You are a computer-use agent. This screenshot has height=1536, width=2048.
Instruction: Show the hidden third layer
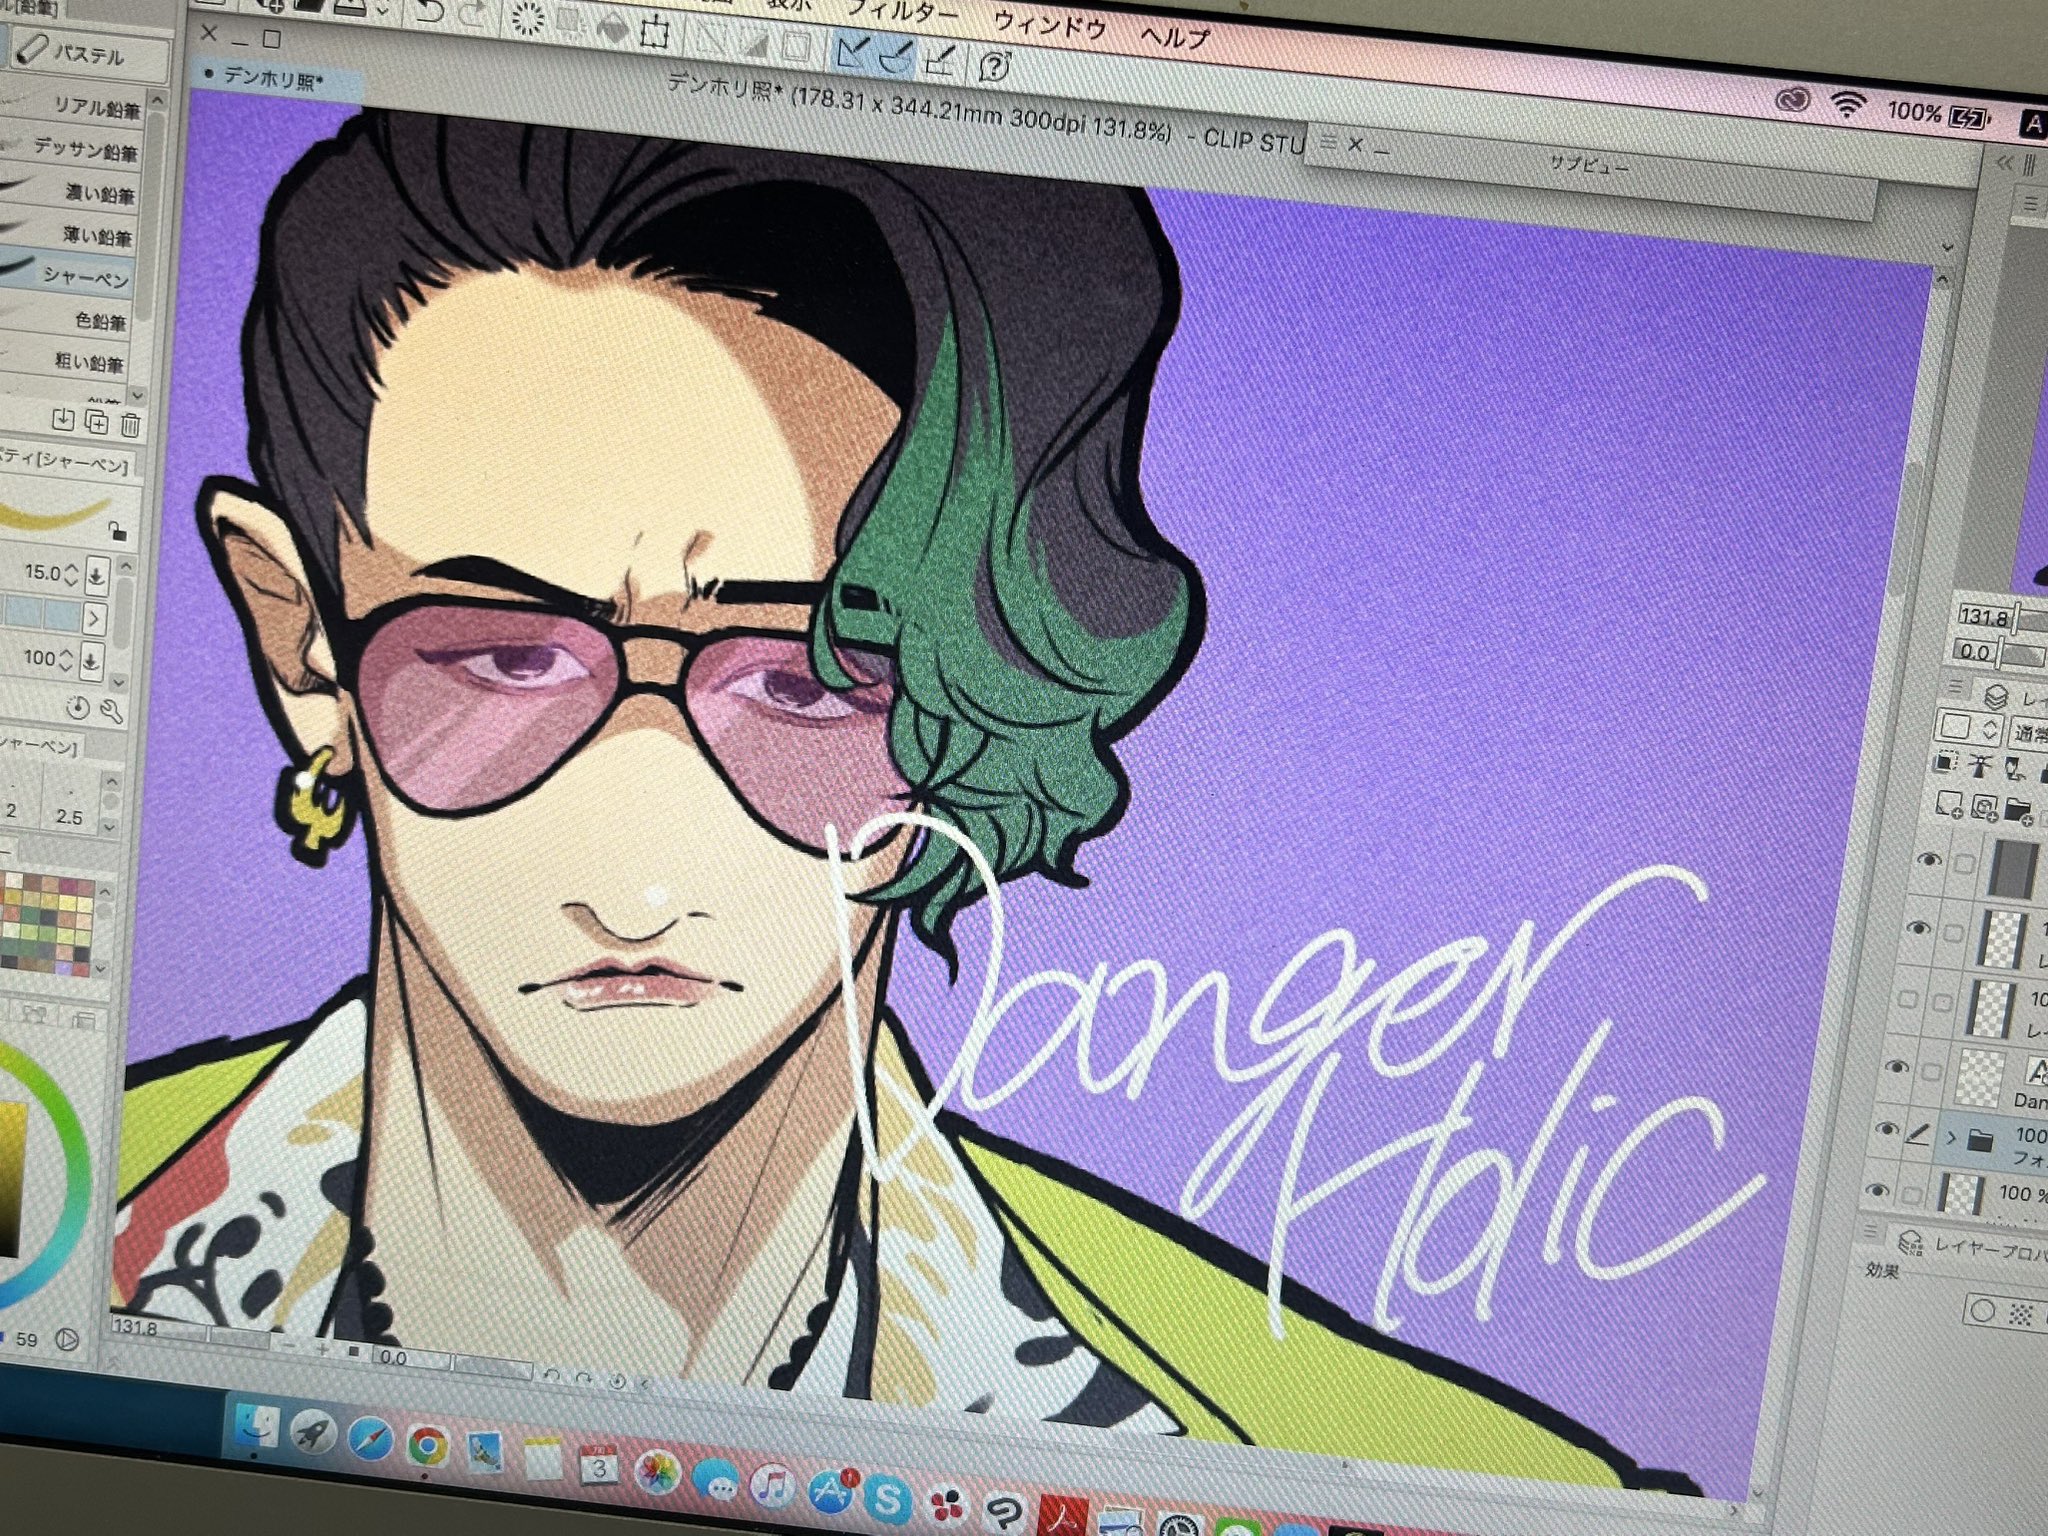pos(1908,997)
